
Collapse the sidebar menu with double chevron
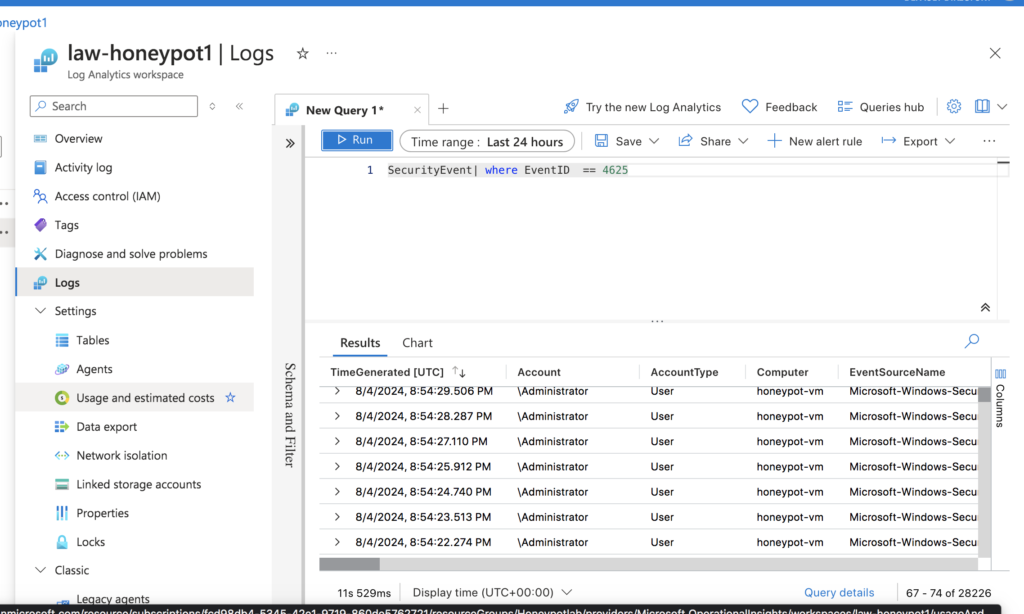coord(240,106)
